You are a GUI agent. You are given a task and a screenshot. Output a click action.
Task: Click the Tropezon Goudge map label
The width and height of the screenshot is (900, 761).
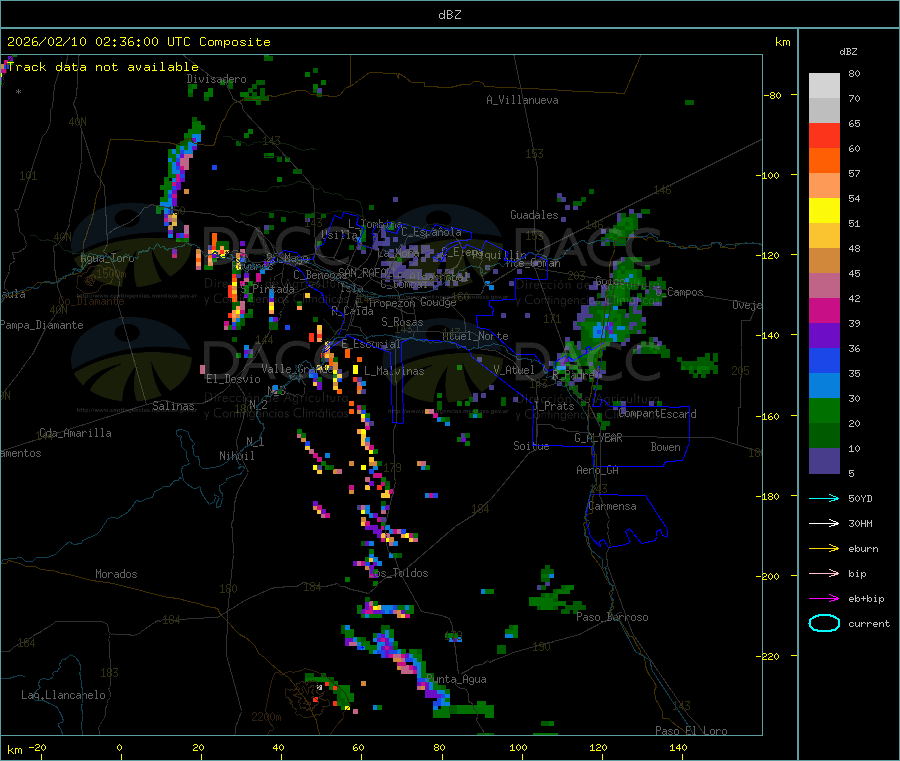[412, 302]
